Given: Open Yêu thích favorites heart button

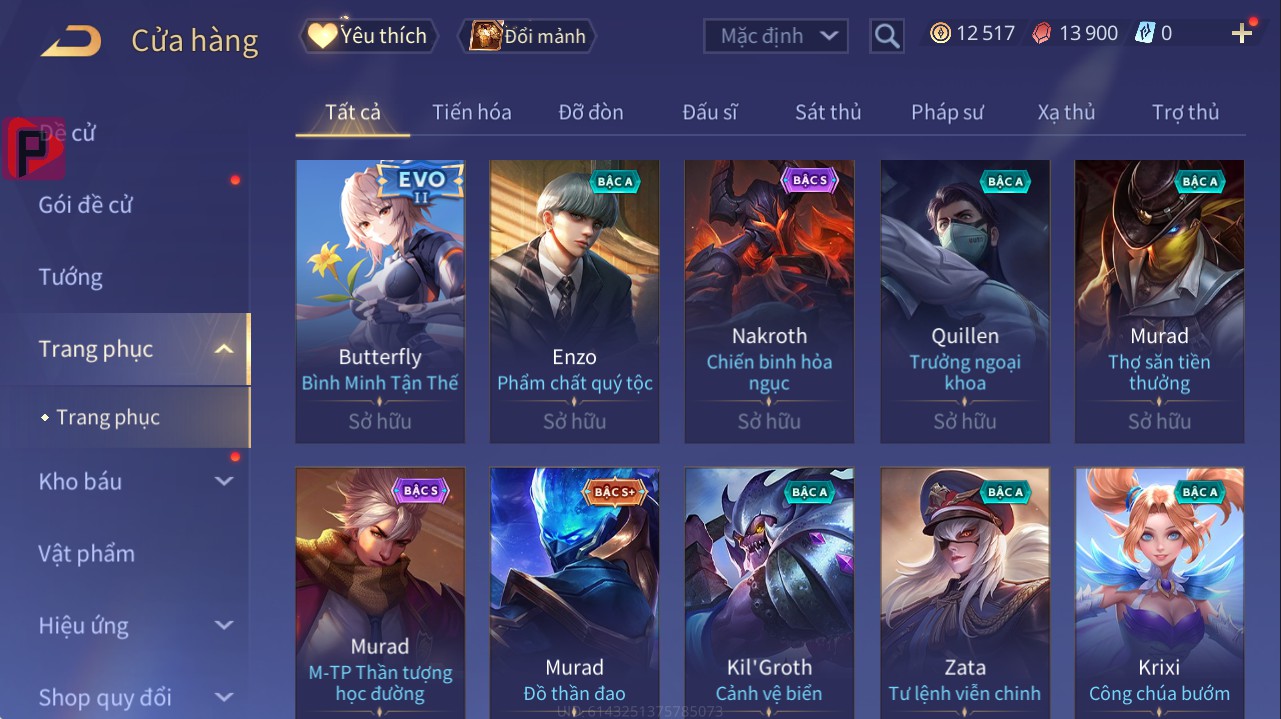Looking at the screenshot, I should point(369,36).
